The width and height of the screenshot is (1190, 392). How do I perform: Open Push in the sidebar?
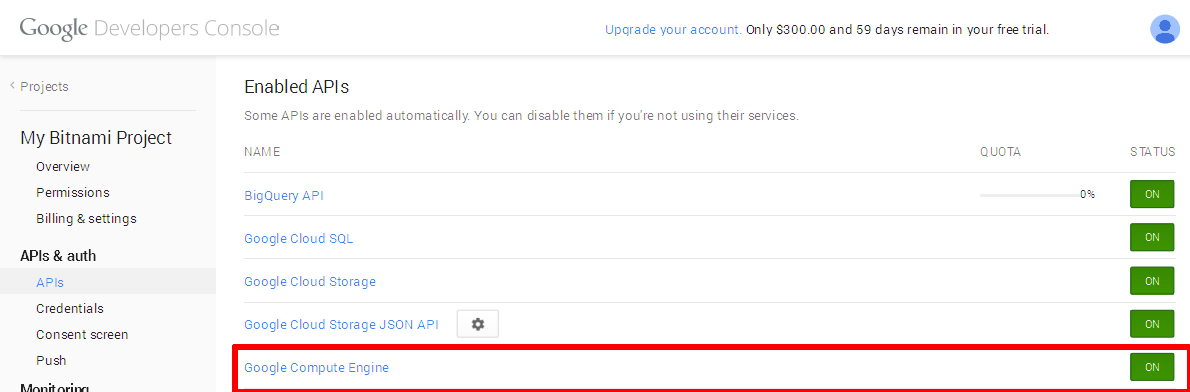(51, 360)
